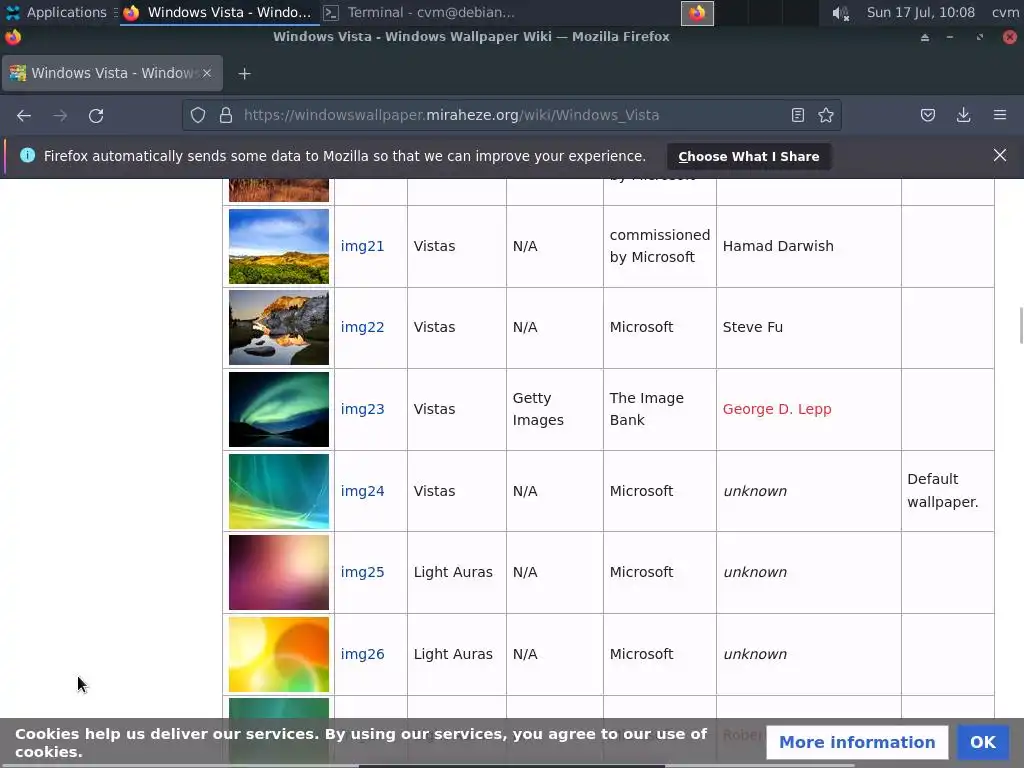The height and width of the screenshot is (768, 1024).
Task: Bookmark this page with the star icon
Action: coord(825,116)
